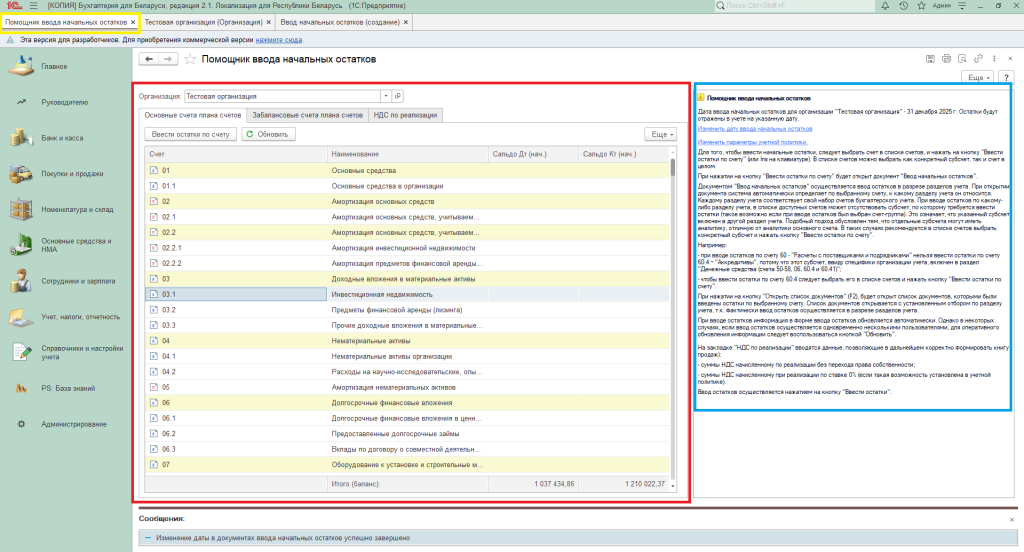Screen dimensions: 1024x552
Task: Open Банк и касса section
Action: tap(62, 137)
